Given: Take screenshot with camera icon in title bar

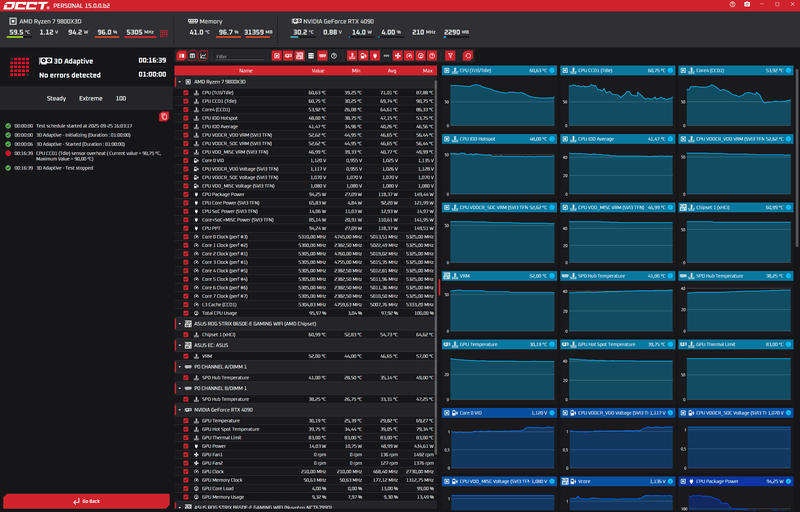Looking at the screenshot, I should tap(747, 5).
